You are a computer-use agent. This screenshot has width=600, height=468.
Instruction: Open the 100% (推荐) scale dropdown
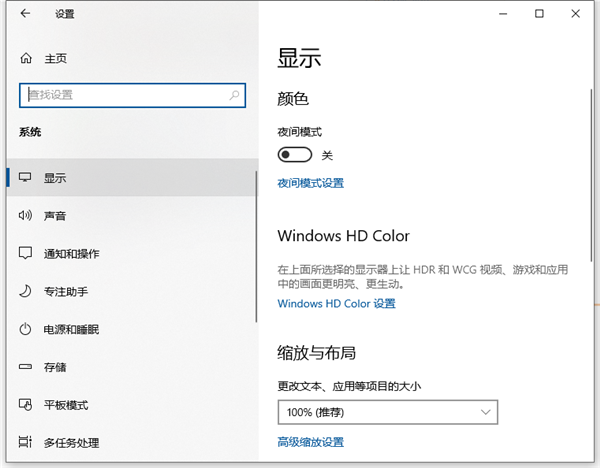(387, 412)
